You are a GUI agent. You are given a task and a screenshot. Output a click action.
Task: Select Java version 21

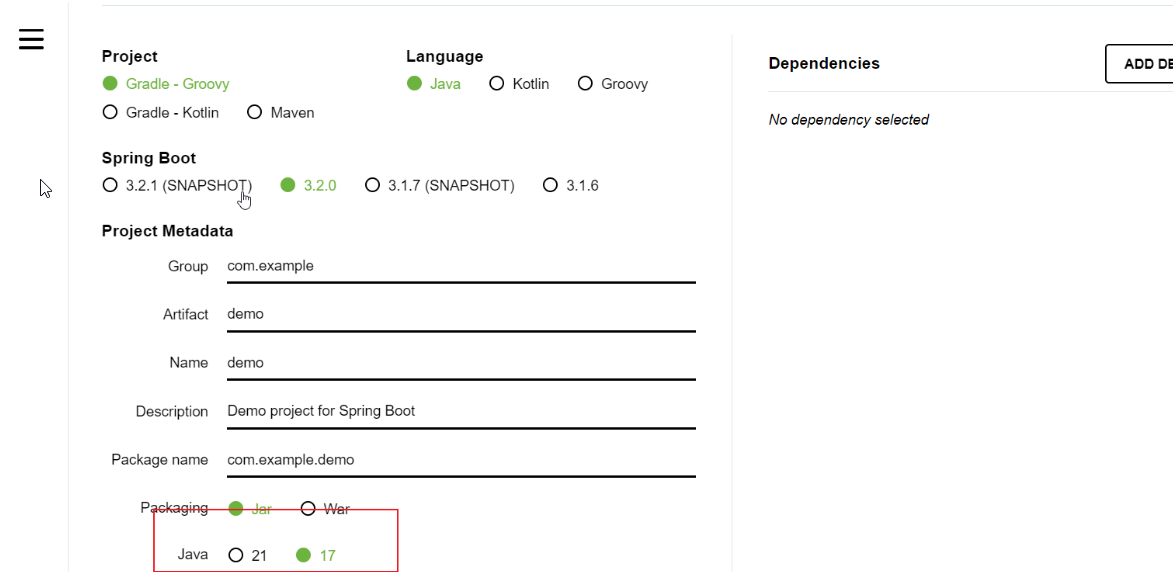point(248,556)
